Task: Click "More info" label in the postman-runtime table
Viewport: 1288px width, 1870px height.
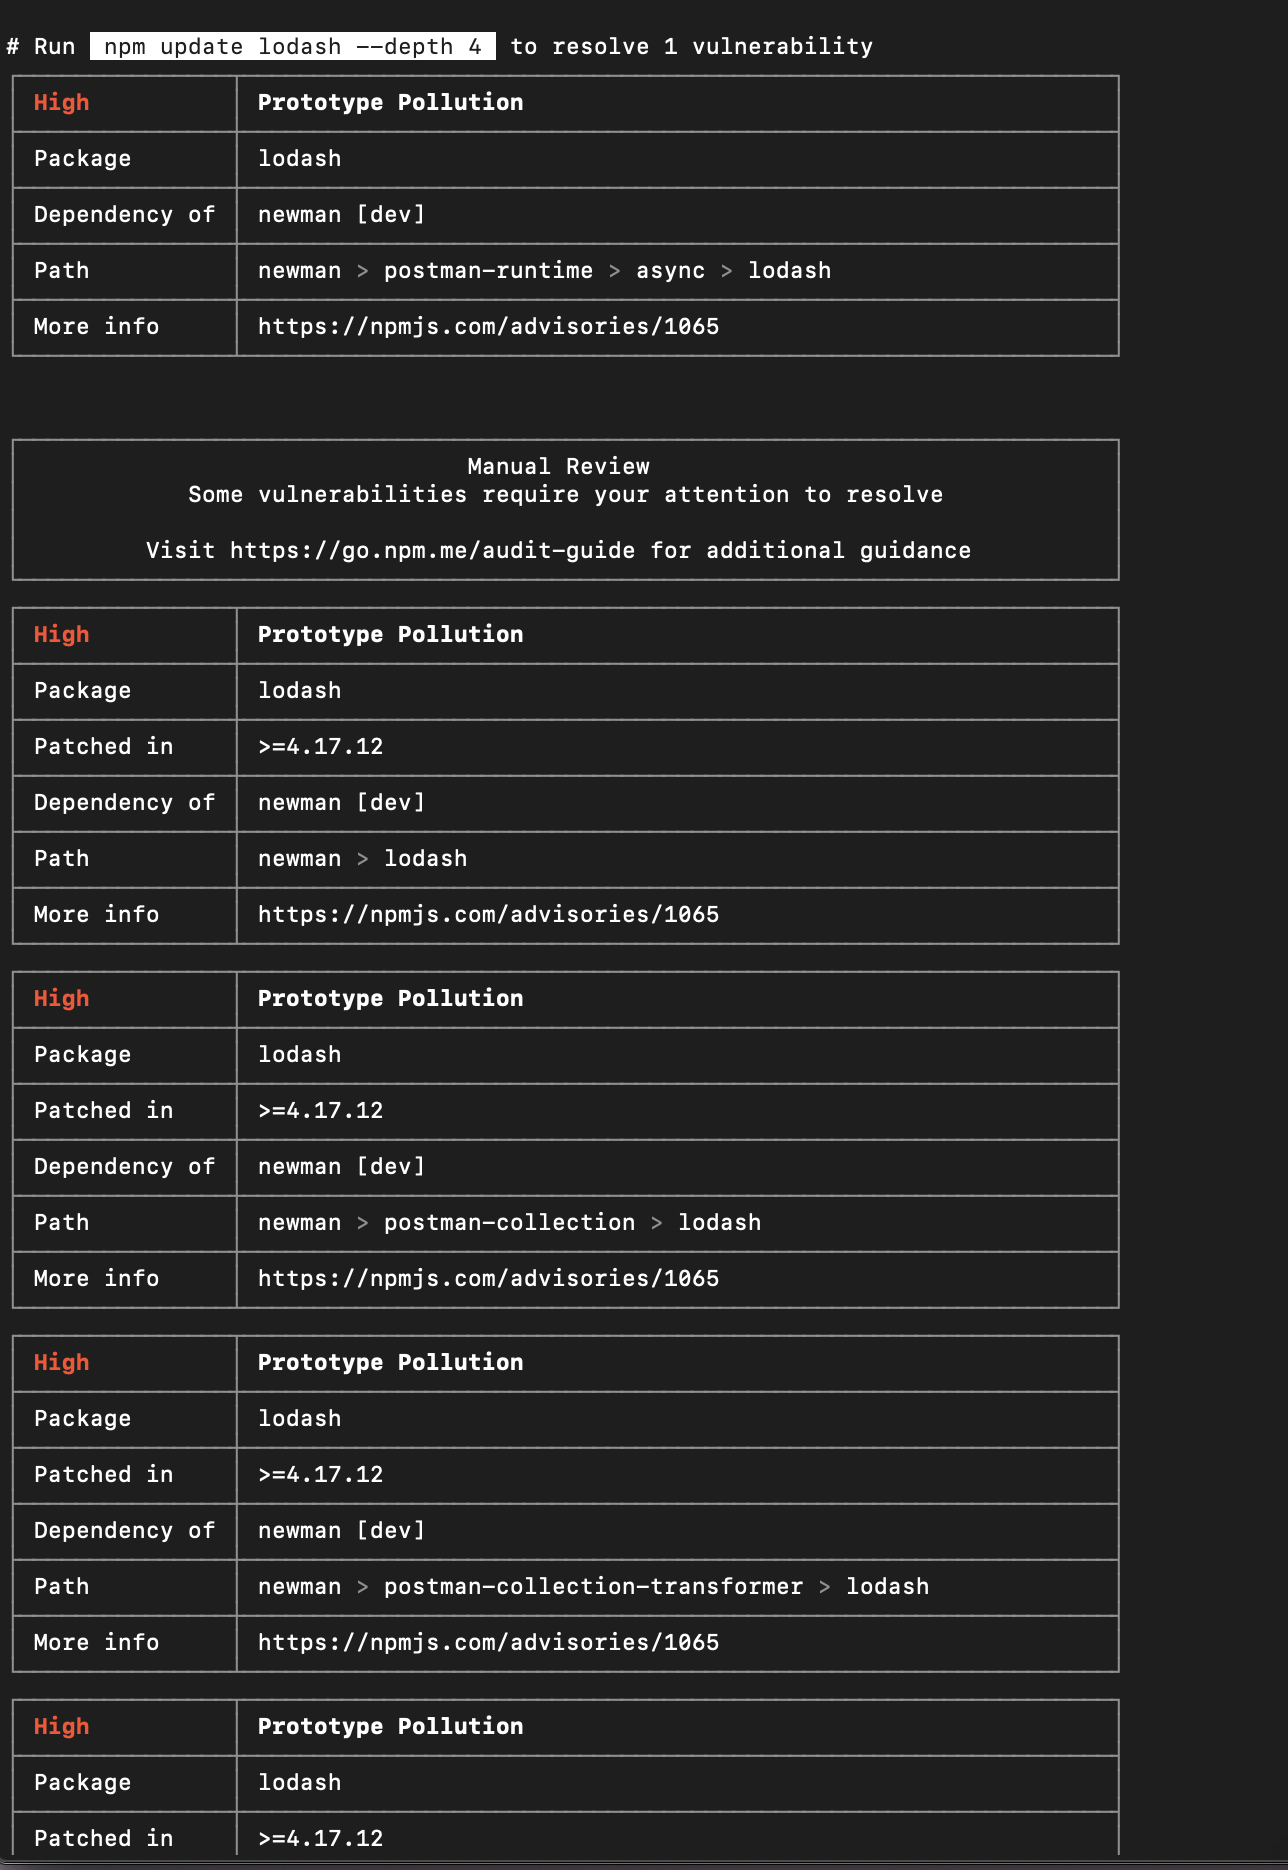Action: click(96, 327)
